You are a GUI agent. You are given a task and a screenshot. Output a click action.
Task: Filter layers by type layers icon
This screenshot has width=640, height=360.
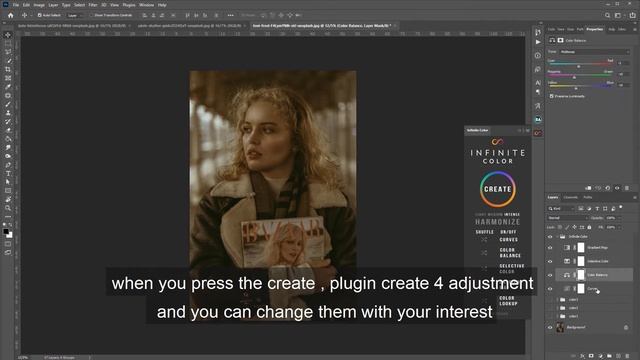(597, 209)
